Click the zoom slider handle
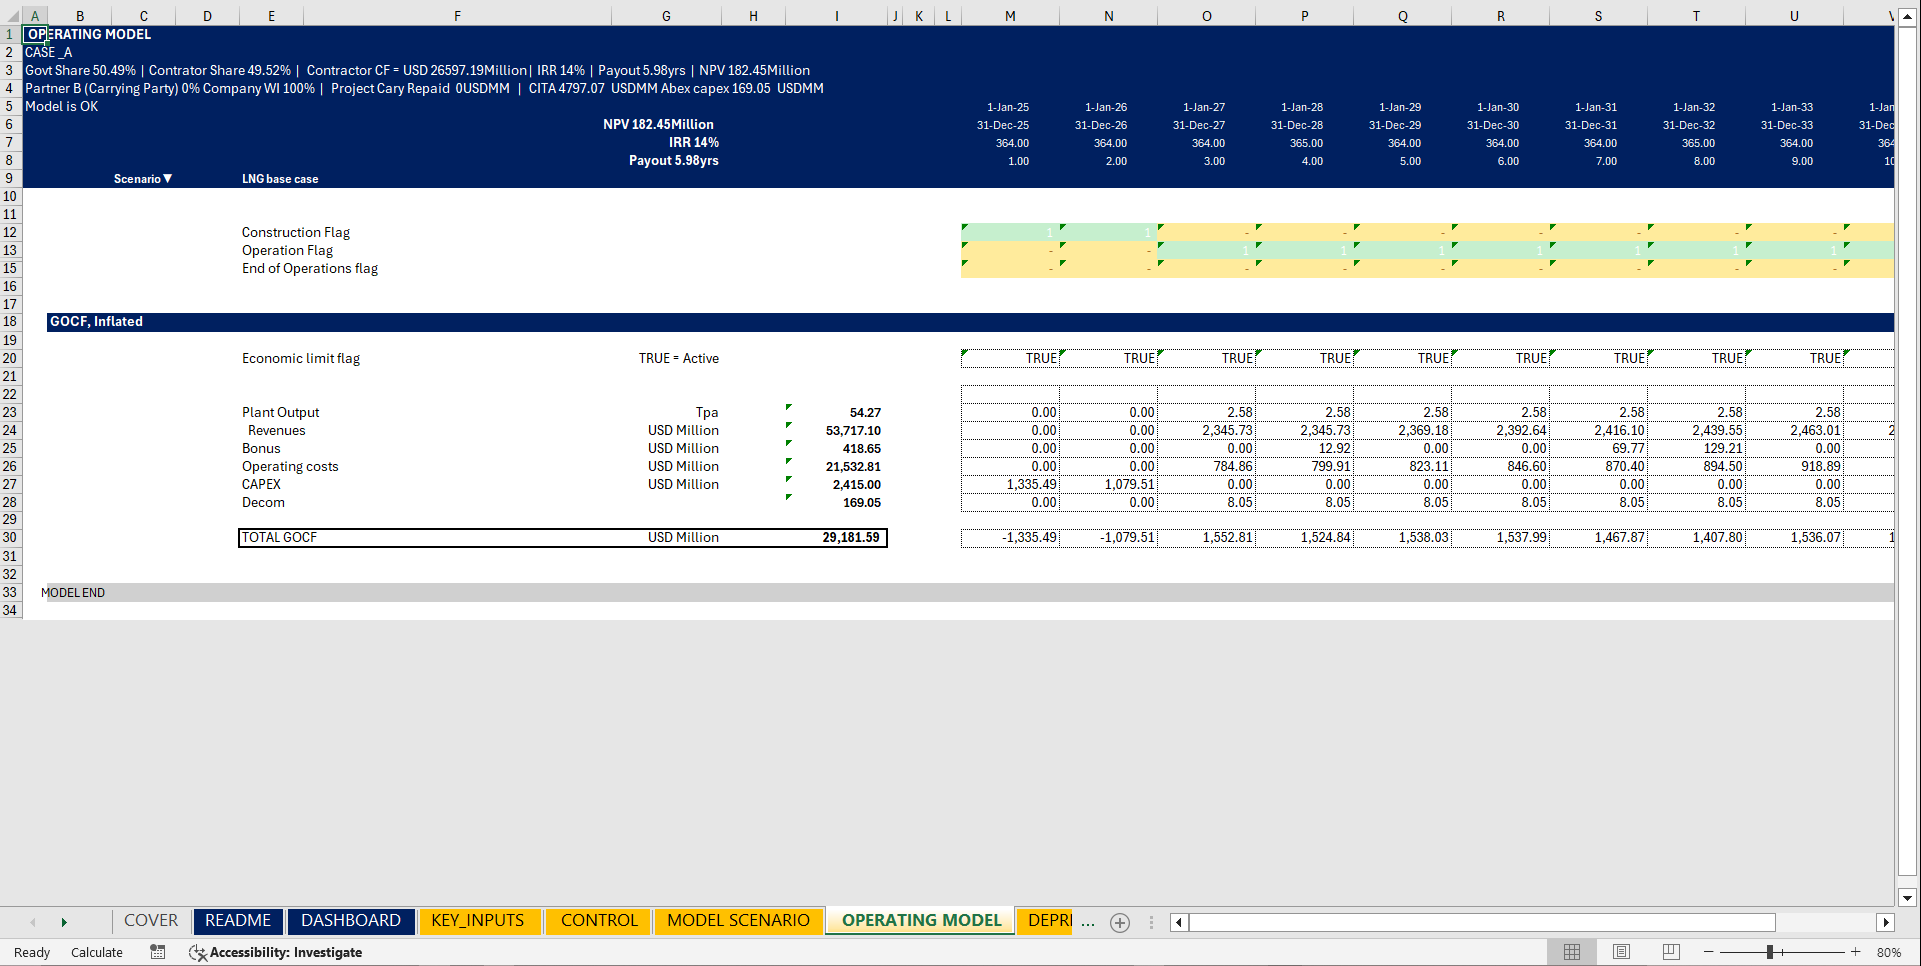 (x=1771, y=952)
